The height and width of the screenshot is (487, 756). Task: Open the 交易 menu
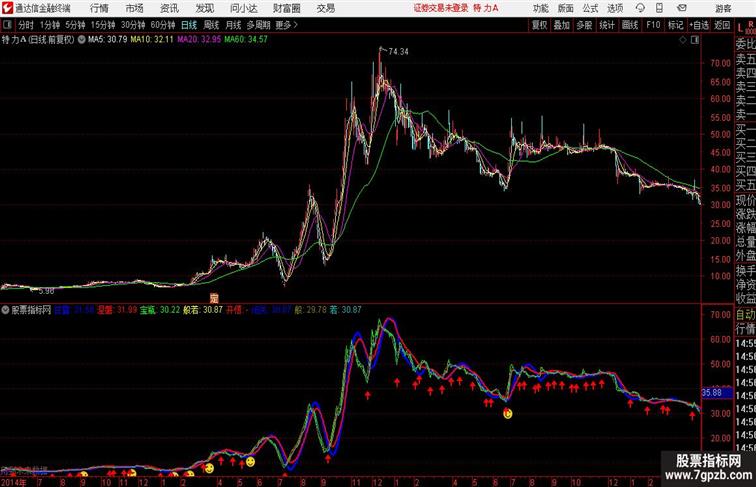(x=325, y=9)
